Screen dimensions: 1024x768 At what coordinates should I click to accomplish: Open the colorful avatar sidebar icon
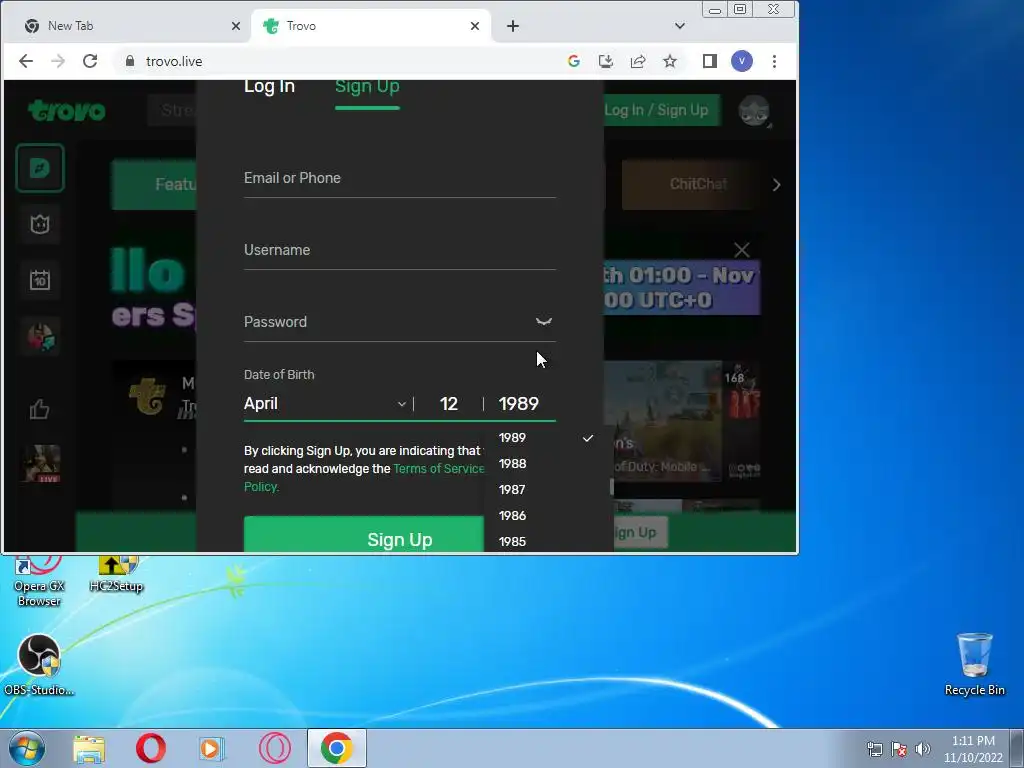[x=42, y=336]
